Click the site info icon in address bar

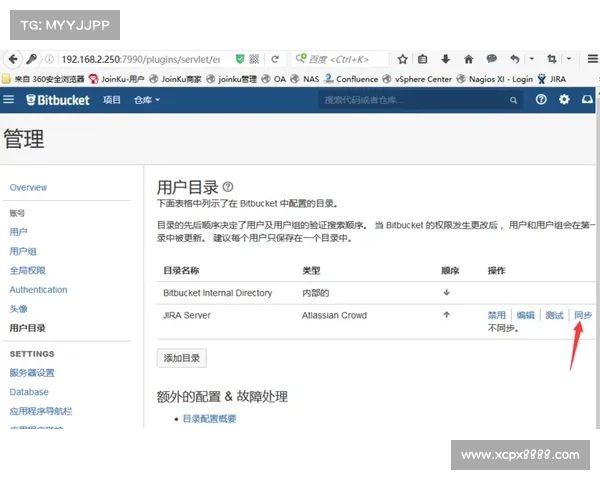pyautogui.click(x=49, y=59)
